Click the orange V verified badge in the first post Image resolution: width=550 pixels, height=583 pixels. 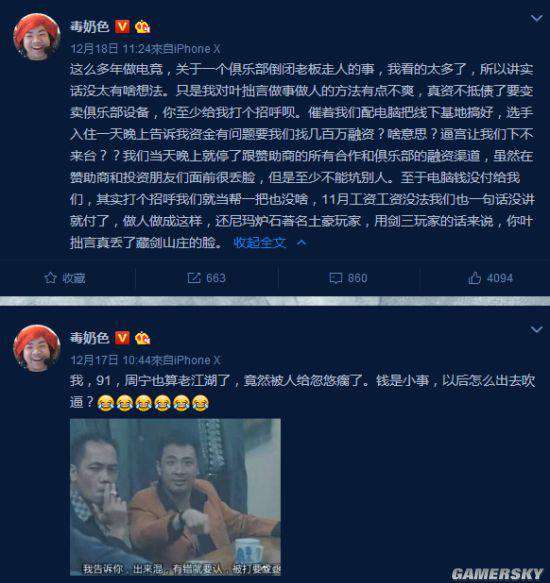(122, 26)
